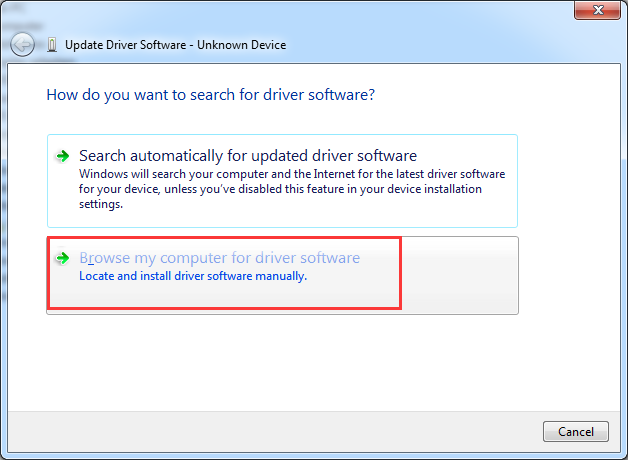Click blank right side of Browse option panel
Viewport: 628px width, 460px height.
pyautogui.click(x=460, y=275)
